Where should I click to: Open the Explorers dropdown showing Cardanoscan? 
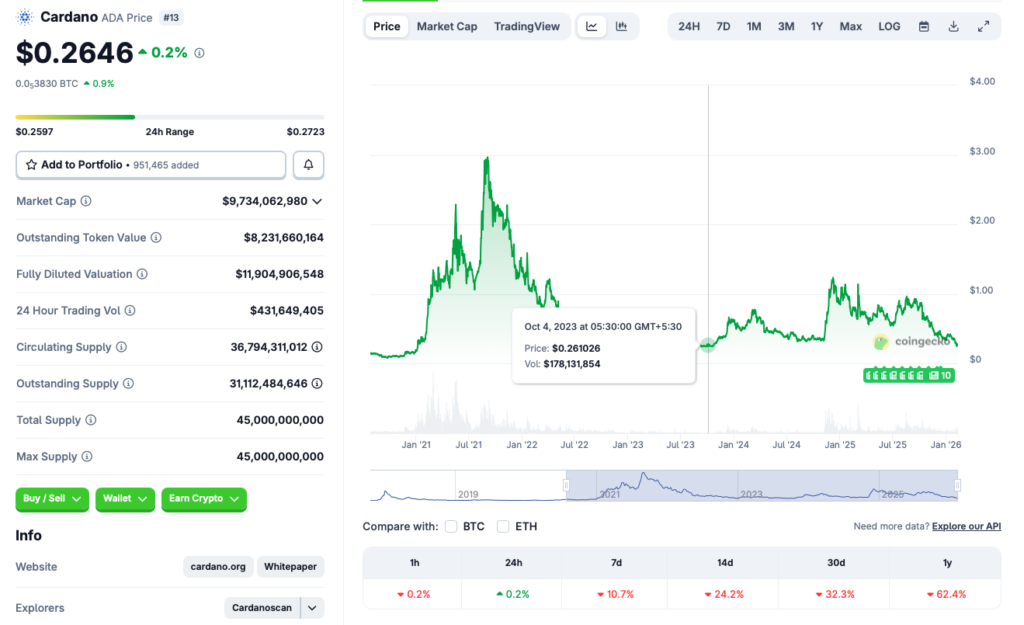pos(274,607)
